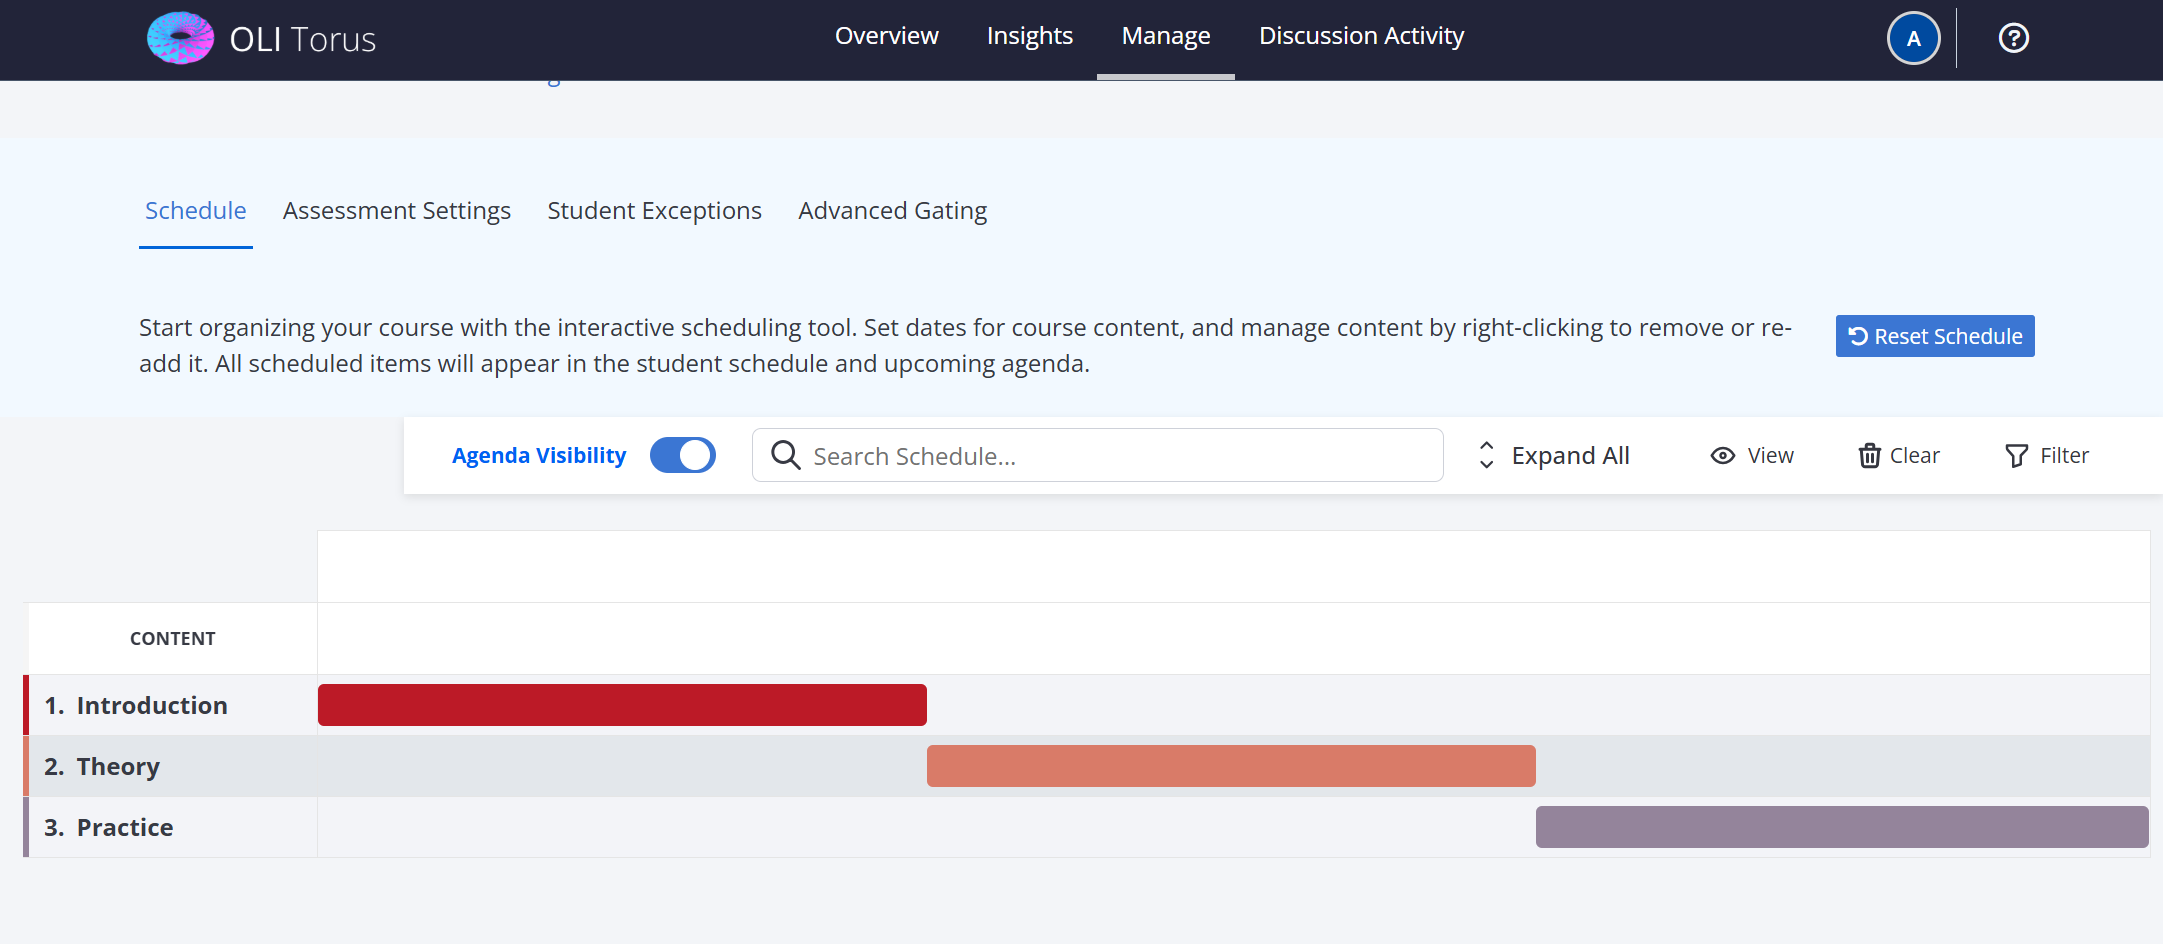This screenshot has width=2163, height=944.
Task: Navigate to Insights in top menu
Action: [x=1029, y=36]
